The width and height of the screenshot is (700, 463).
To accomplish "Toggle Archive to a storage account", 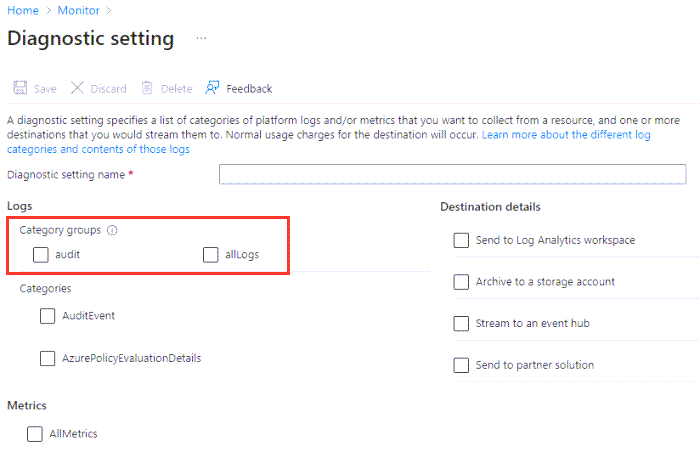I will (461, 283).
